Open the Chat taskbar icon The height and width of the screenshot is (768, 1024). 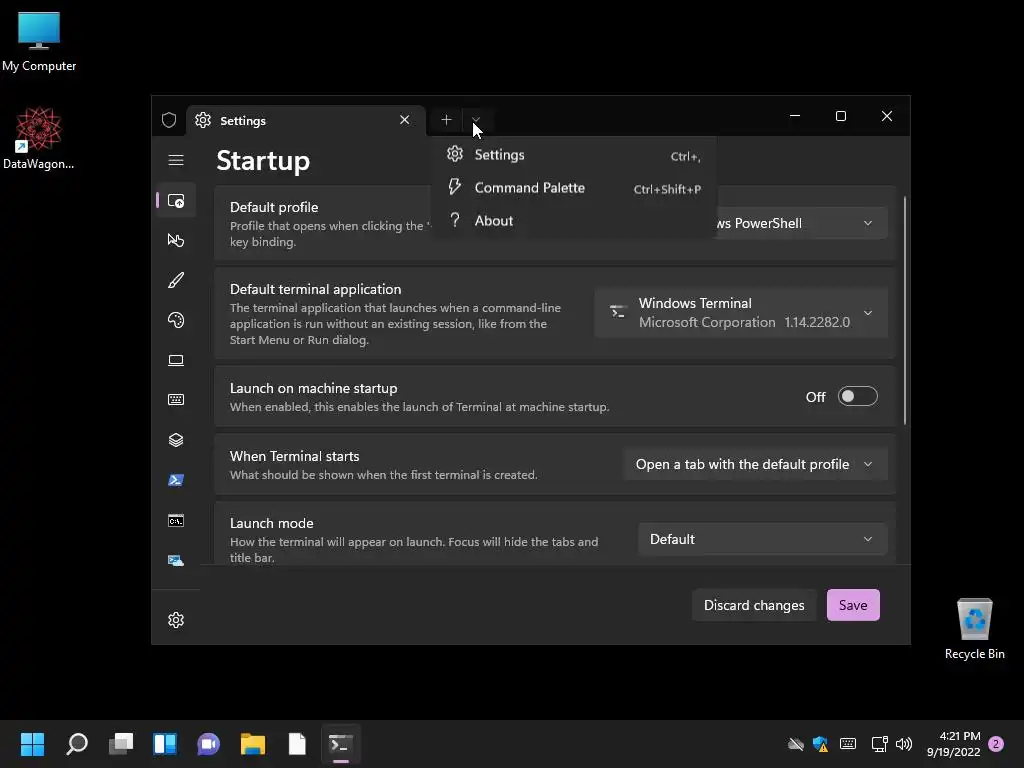pos(208,744)
